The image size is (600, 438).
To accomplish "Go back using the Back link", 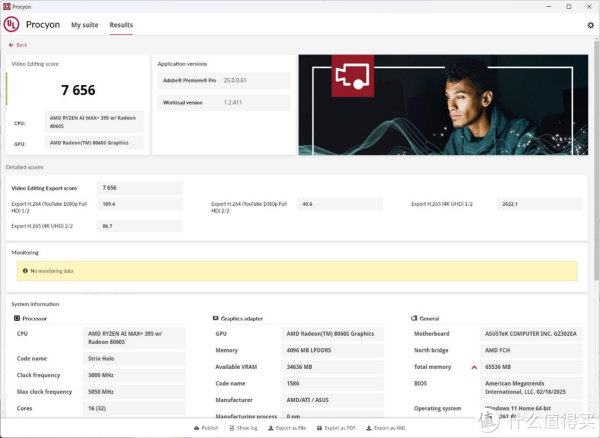I will coord(21,45).
